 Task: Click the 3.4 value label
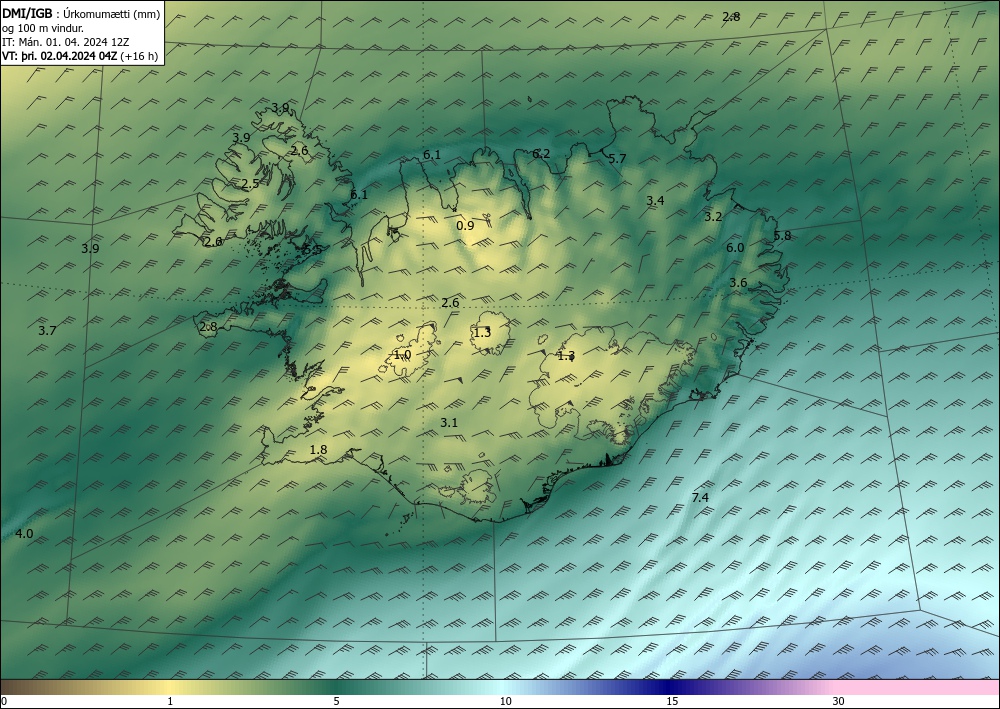655,201
